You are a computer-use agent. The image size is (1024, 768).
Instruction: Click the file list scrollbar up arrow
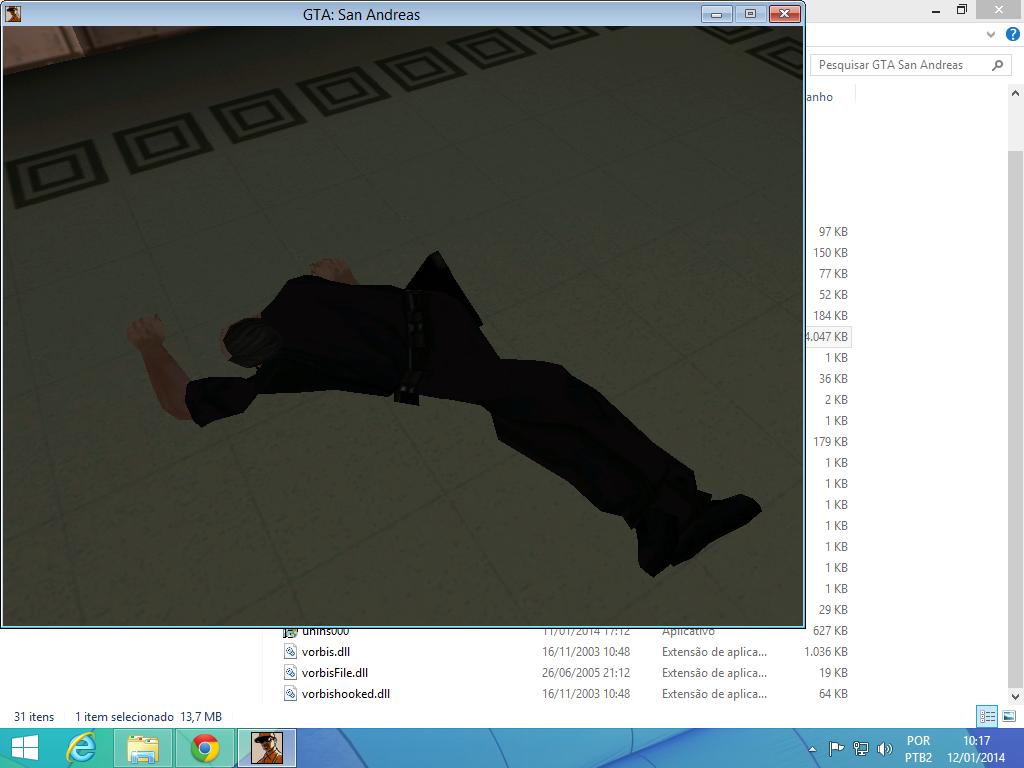tap(1016, 93)
